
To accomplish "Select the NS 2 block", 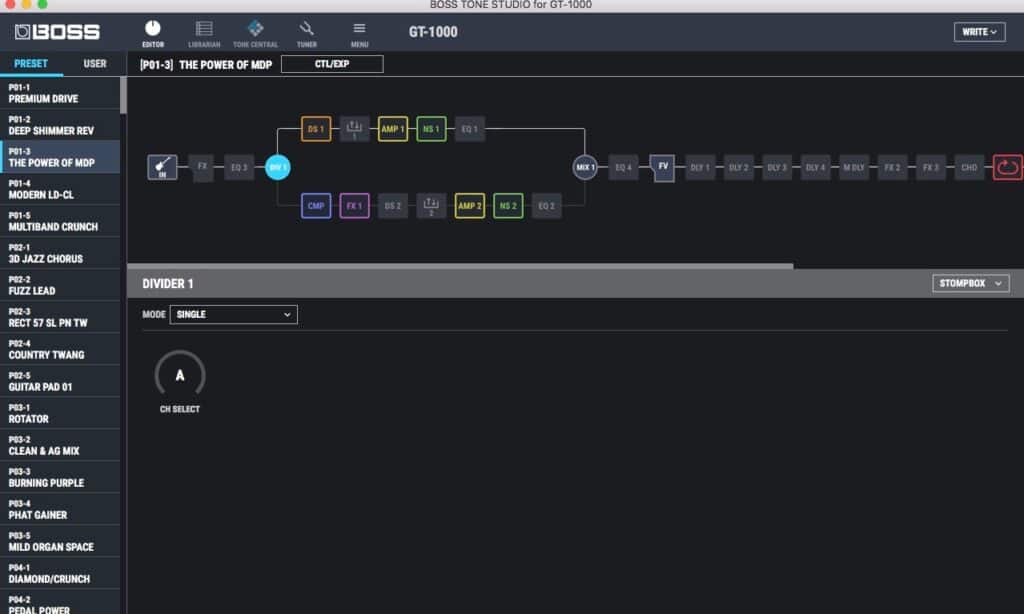I will (x=508, y=206).
